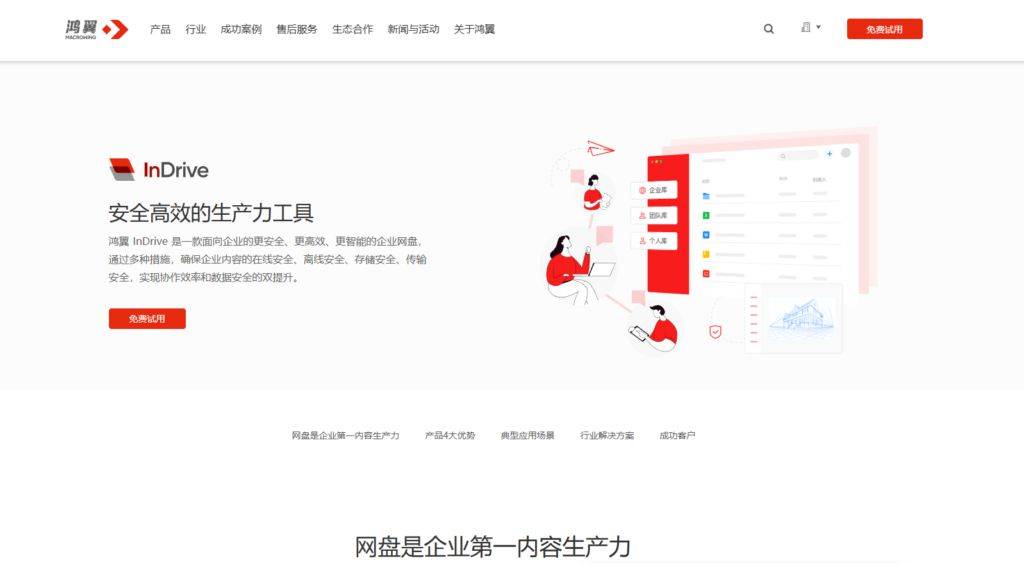
Task: Jump to 典型应用场景 section
Action: point(527,436)
